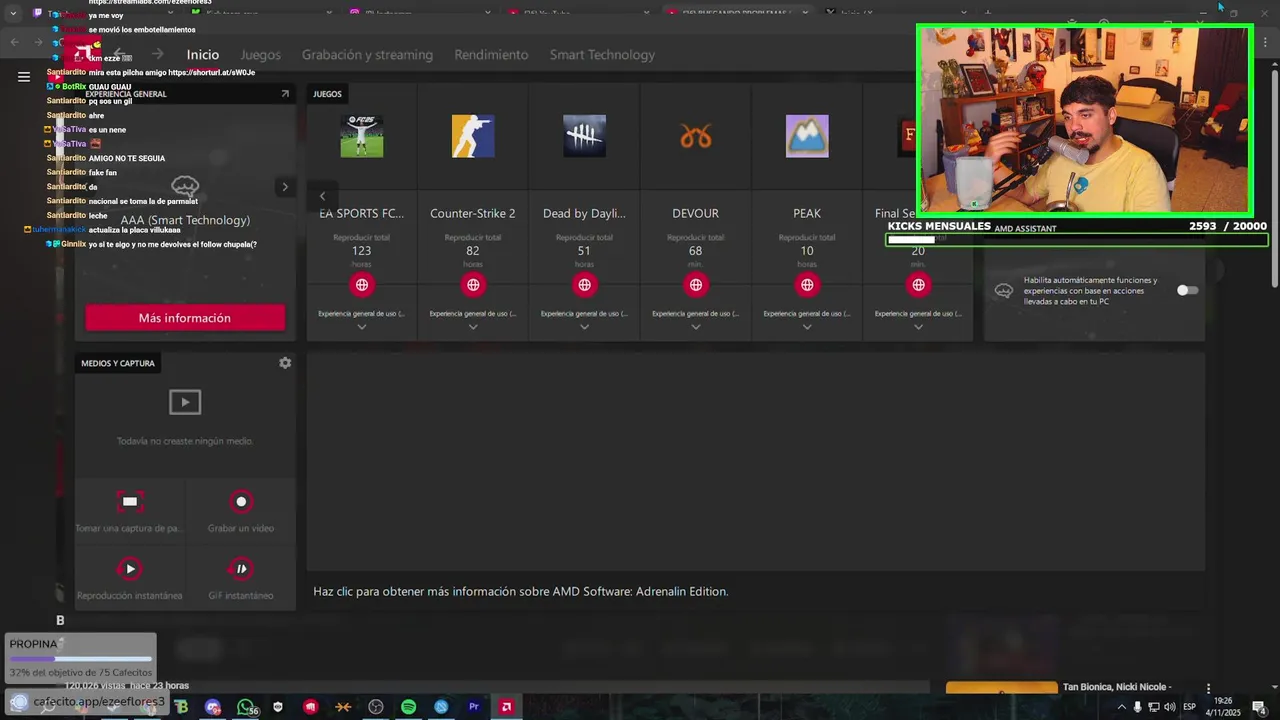
Task: Click the Counter-Strike 2 title text
Action: coord(473,213)
